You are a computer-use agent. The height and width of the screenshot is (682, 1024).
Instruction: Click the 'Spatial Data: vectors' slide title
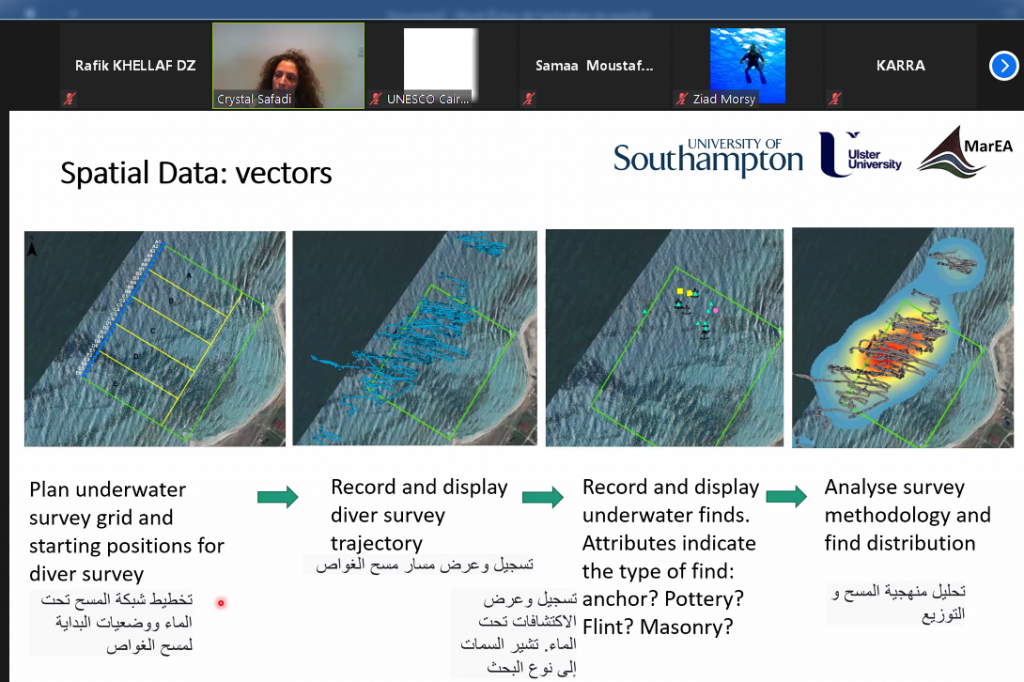point(196,173)
